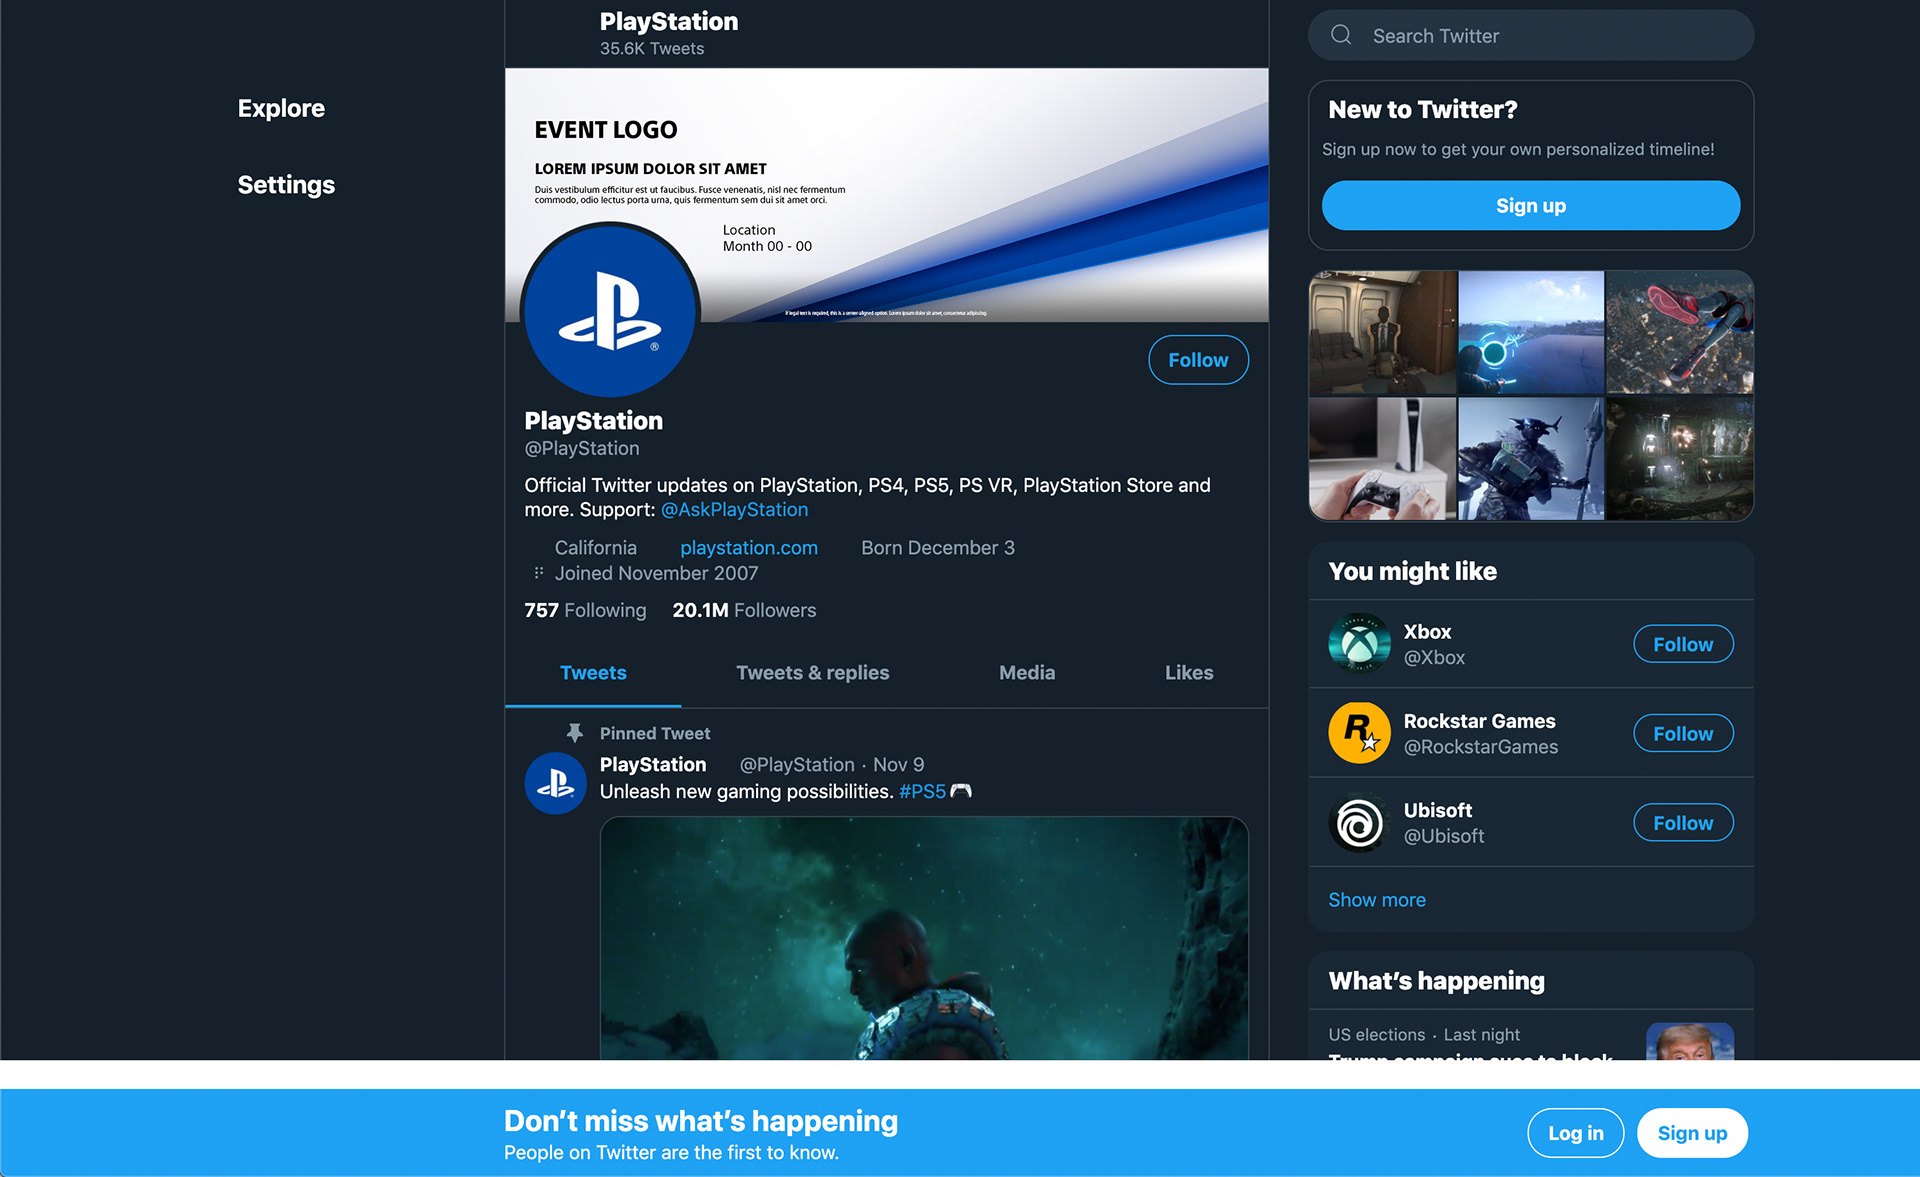Screen dimensions: 1920x1177
Task: View the 757 Following list
Action: (x=585, y=610)
